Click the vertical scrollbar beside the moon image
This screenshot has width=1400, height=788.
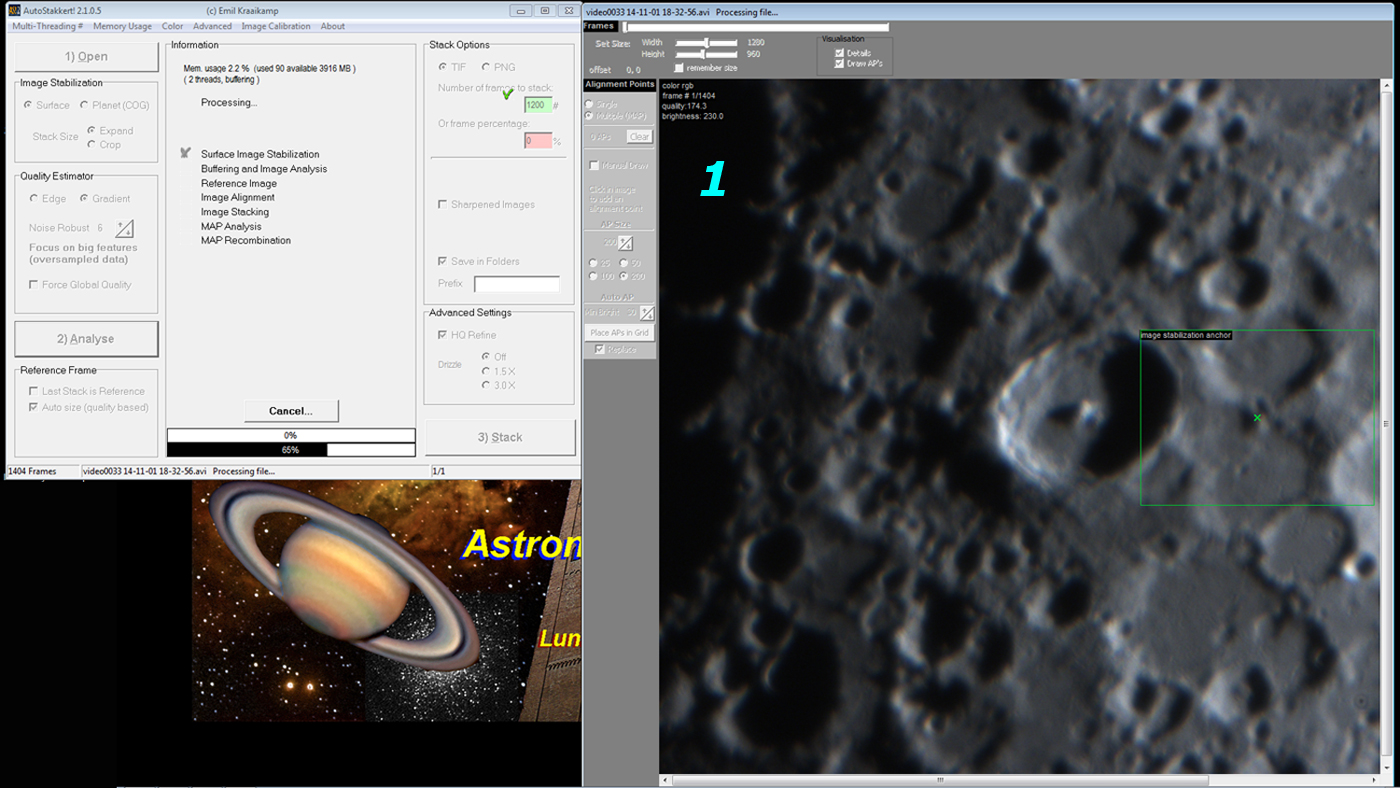[1385, 425]
